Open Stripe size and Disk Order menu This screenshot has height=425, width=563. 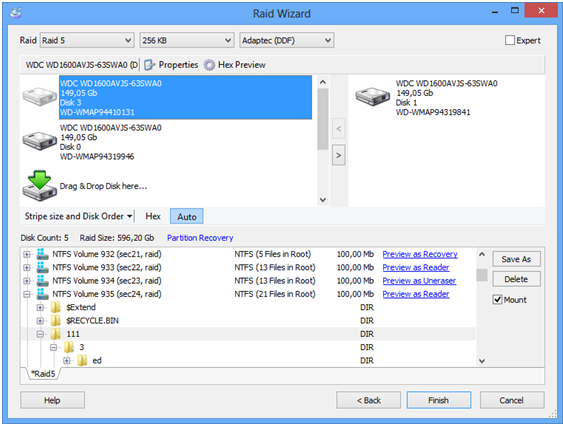(78, 216)
